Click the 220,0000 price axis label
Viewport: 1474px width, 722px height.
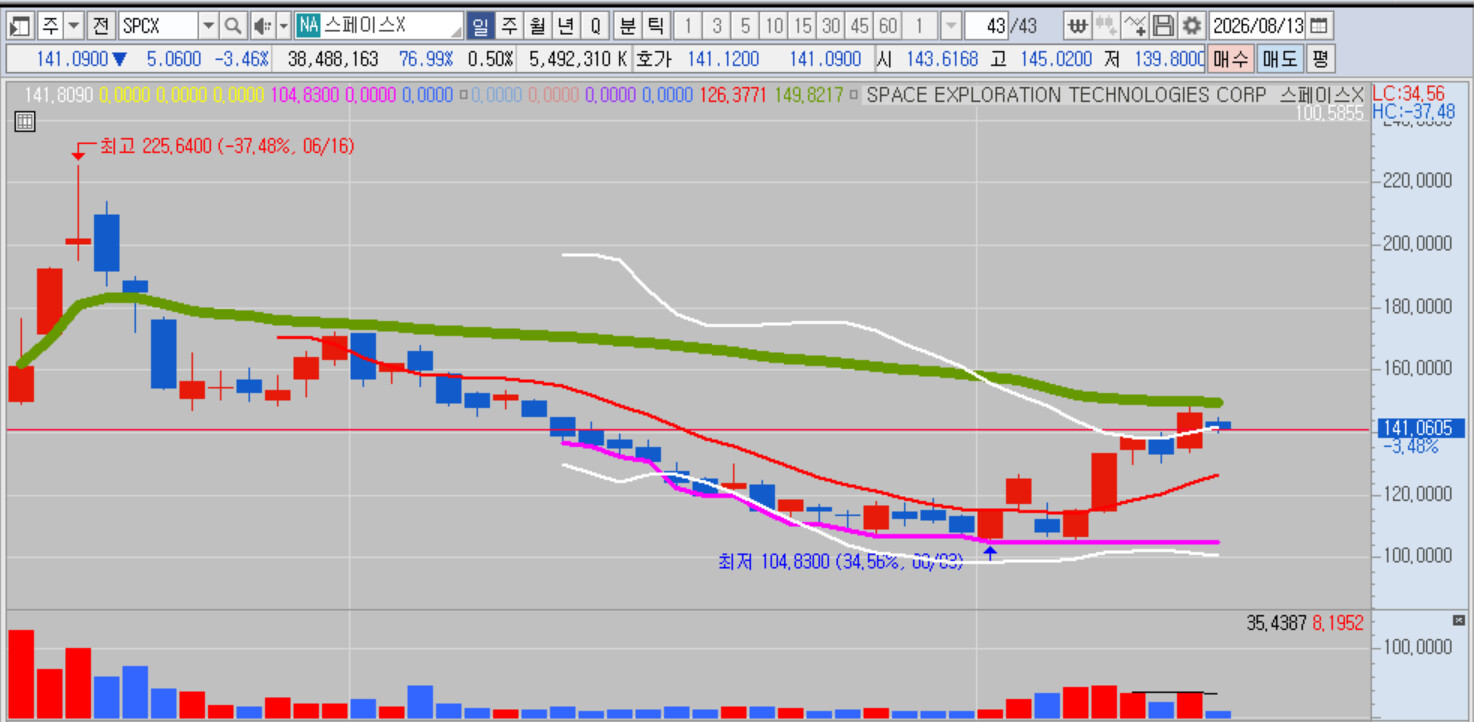click(x=1418, y=181)
